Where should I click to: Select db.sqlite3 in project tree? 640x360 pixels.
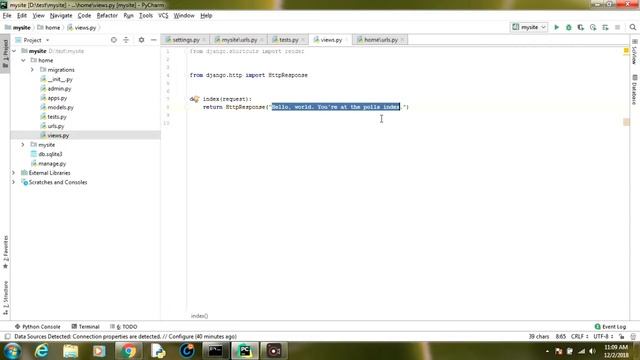(x=50, y=154)
